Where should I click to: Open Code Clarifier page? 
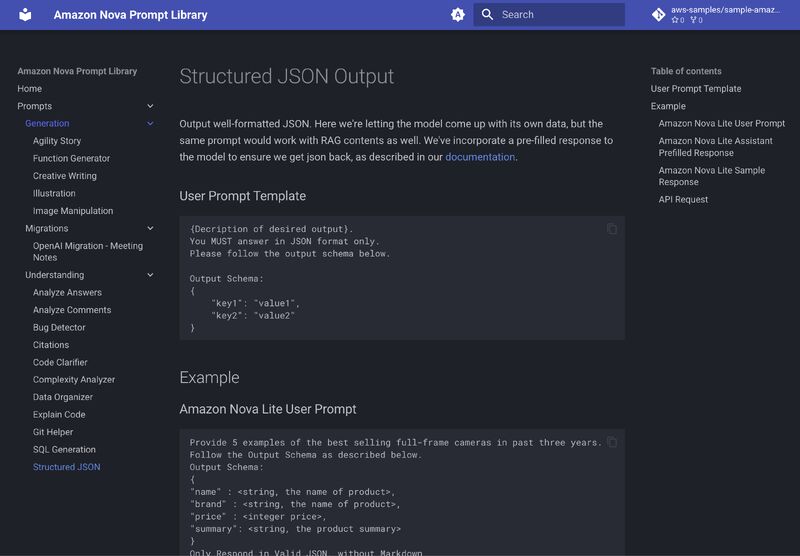pyautogui.click(x=60, y=362)
